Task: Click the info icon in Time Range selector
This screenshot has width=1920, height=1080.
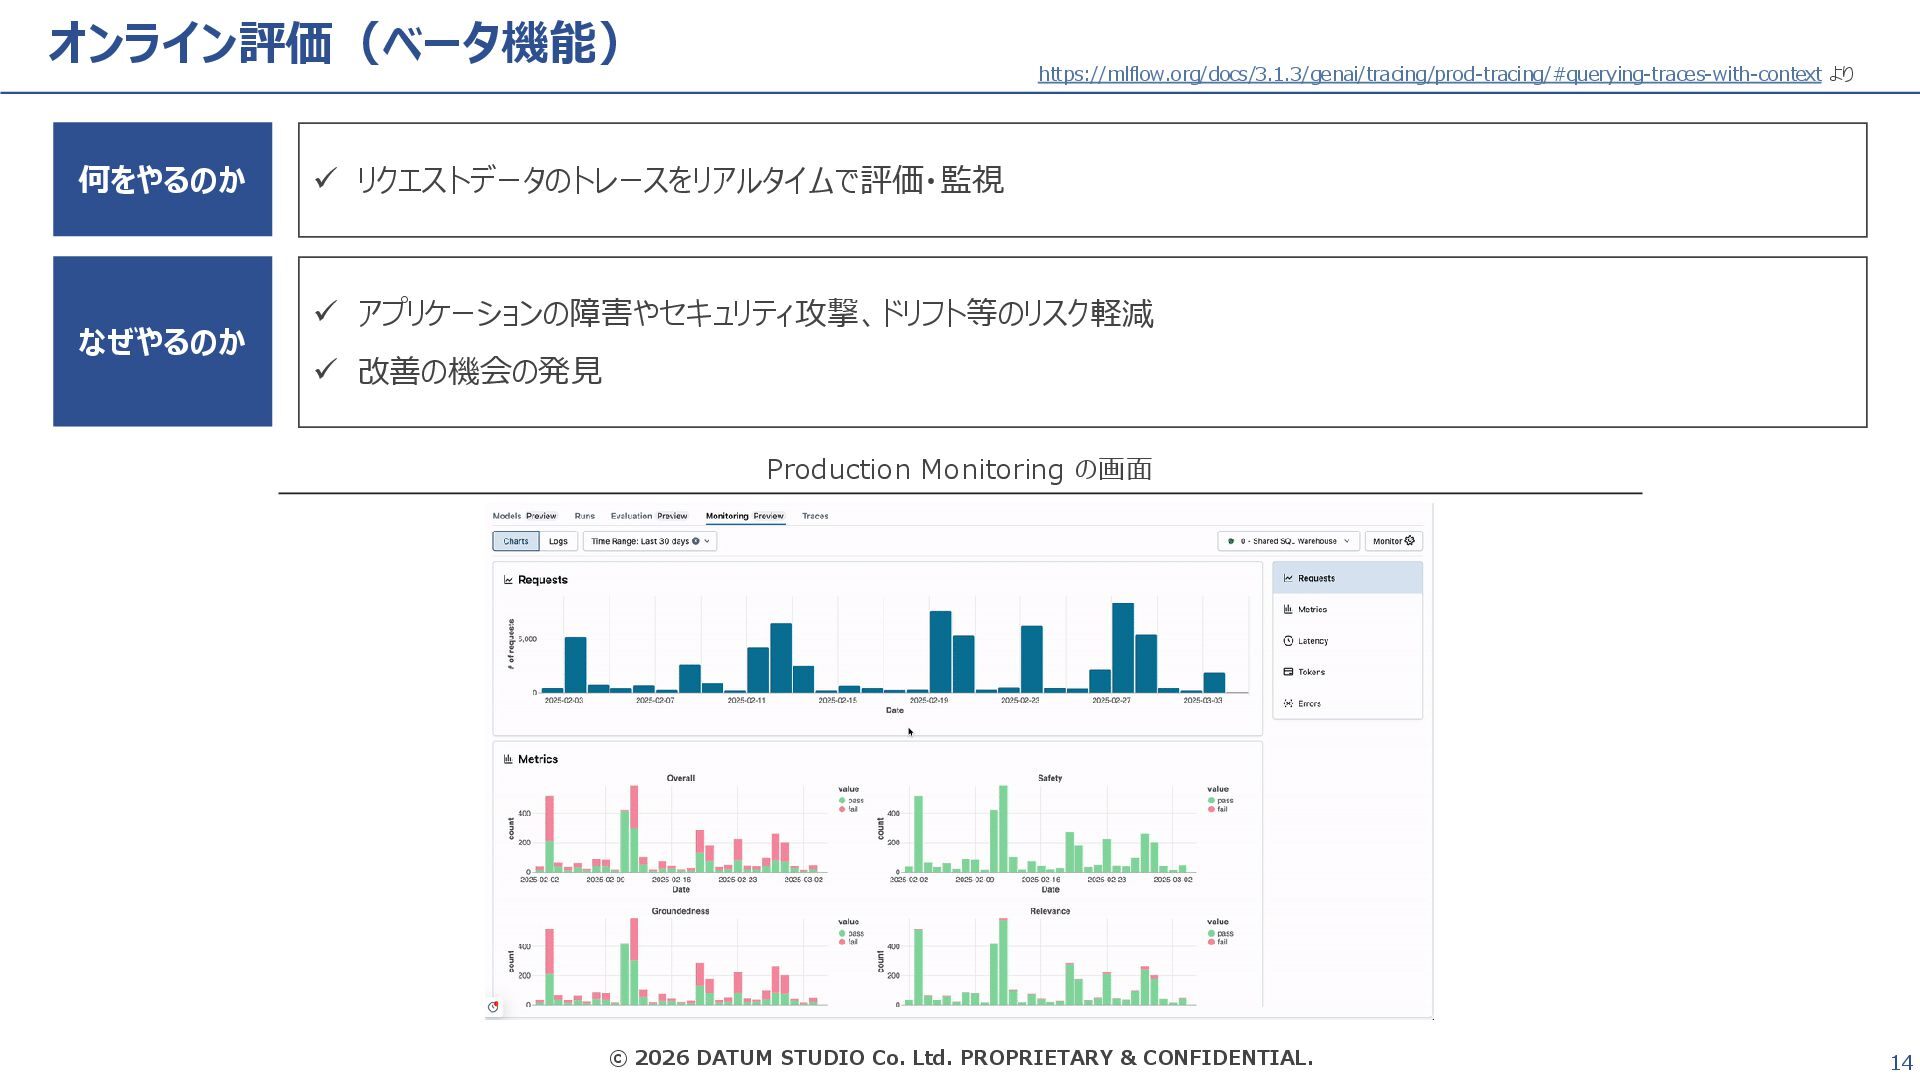Action: (696, 541)
